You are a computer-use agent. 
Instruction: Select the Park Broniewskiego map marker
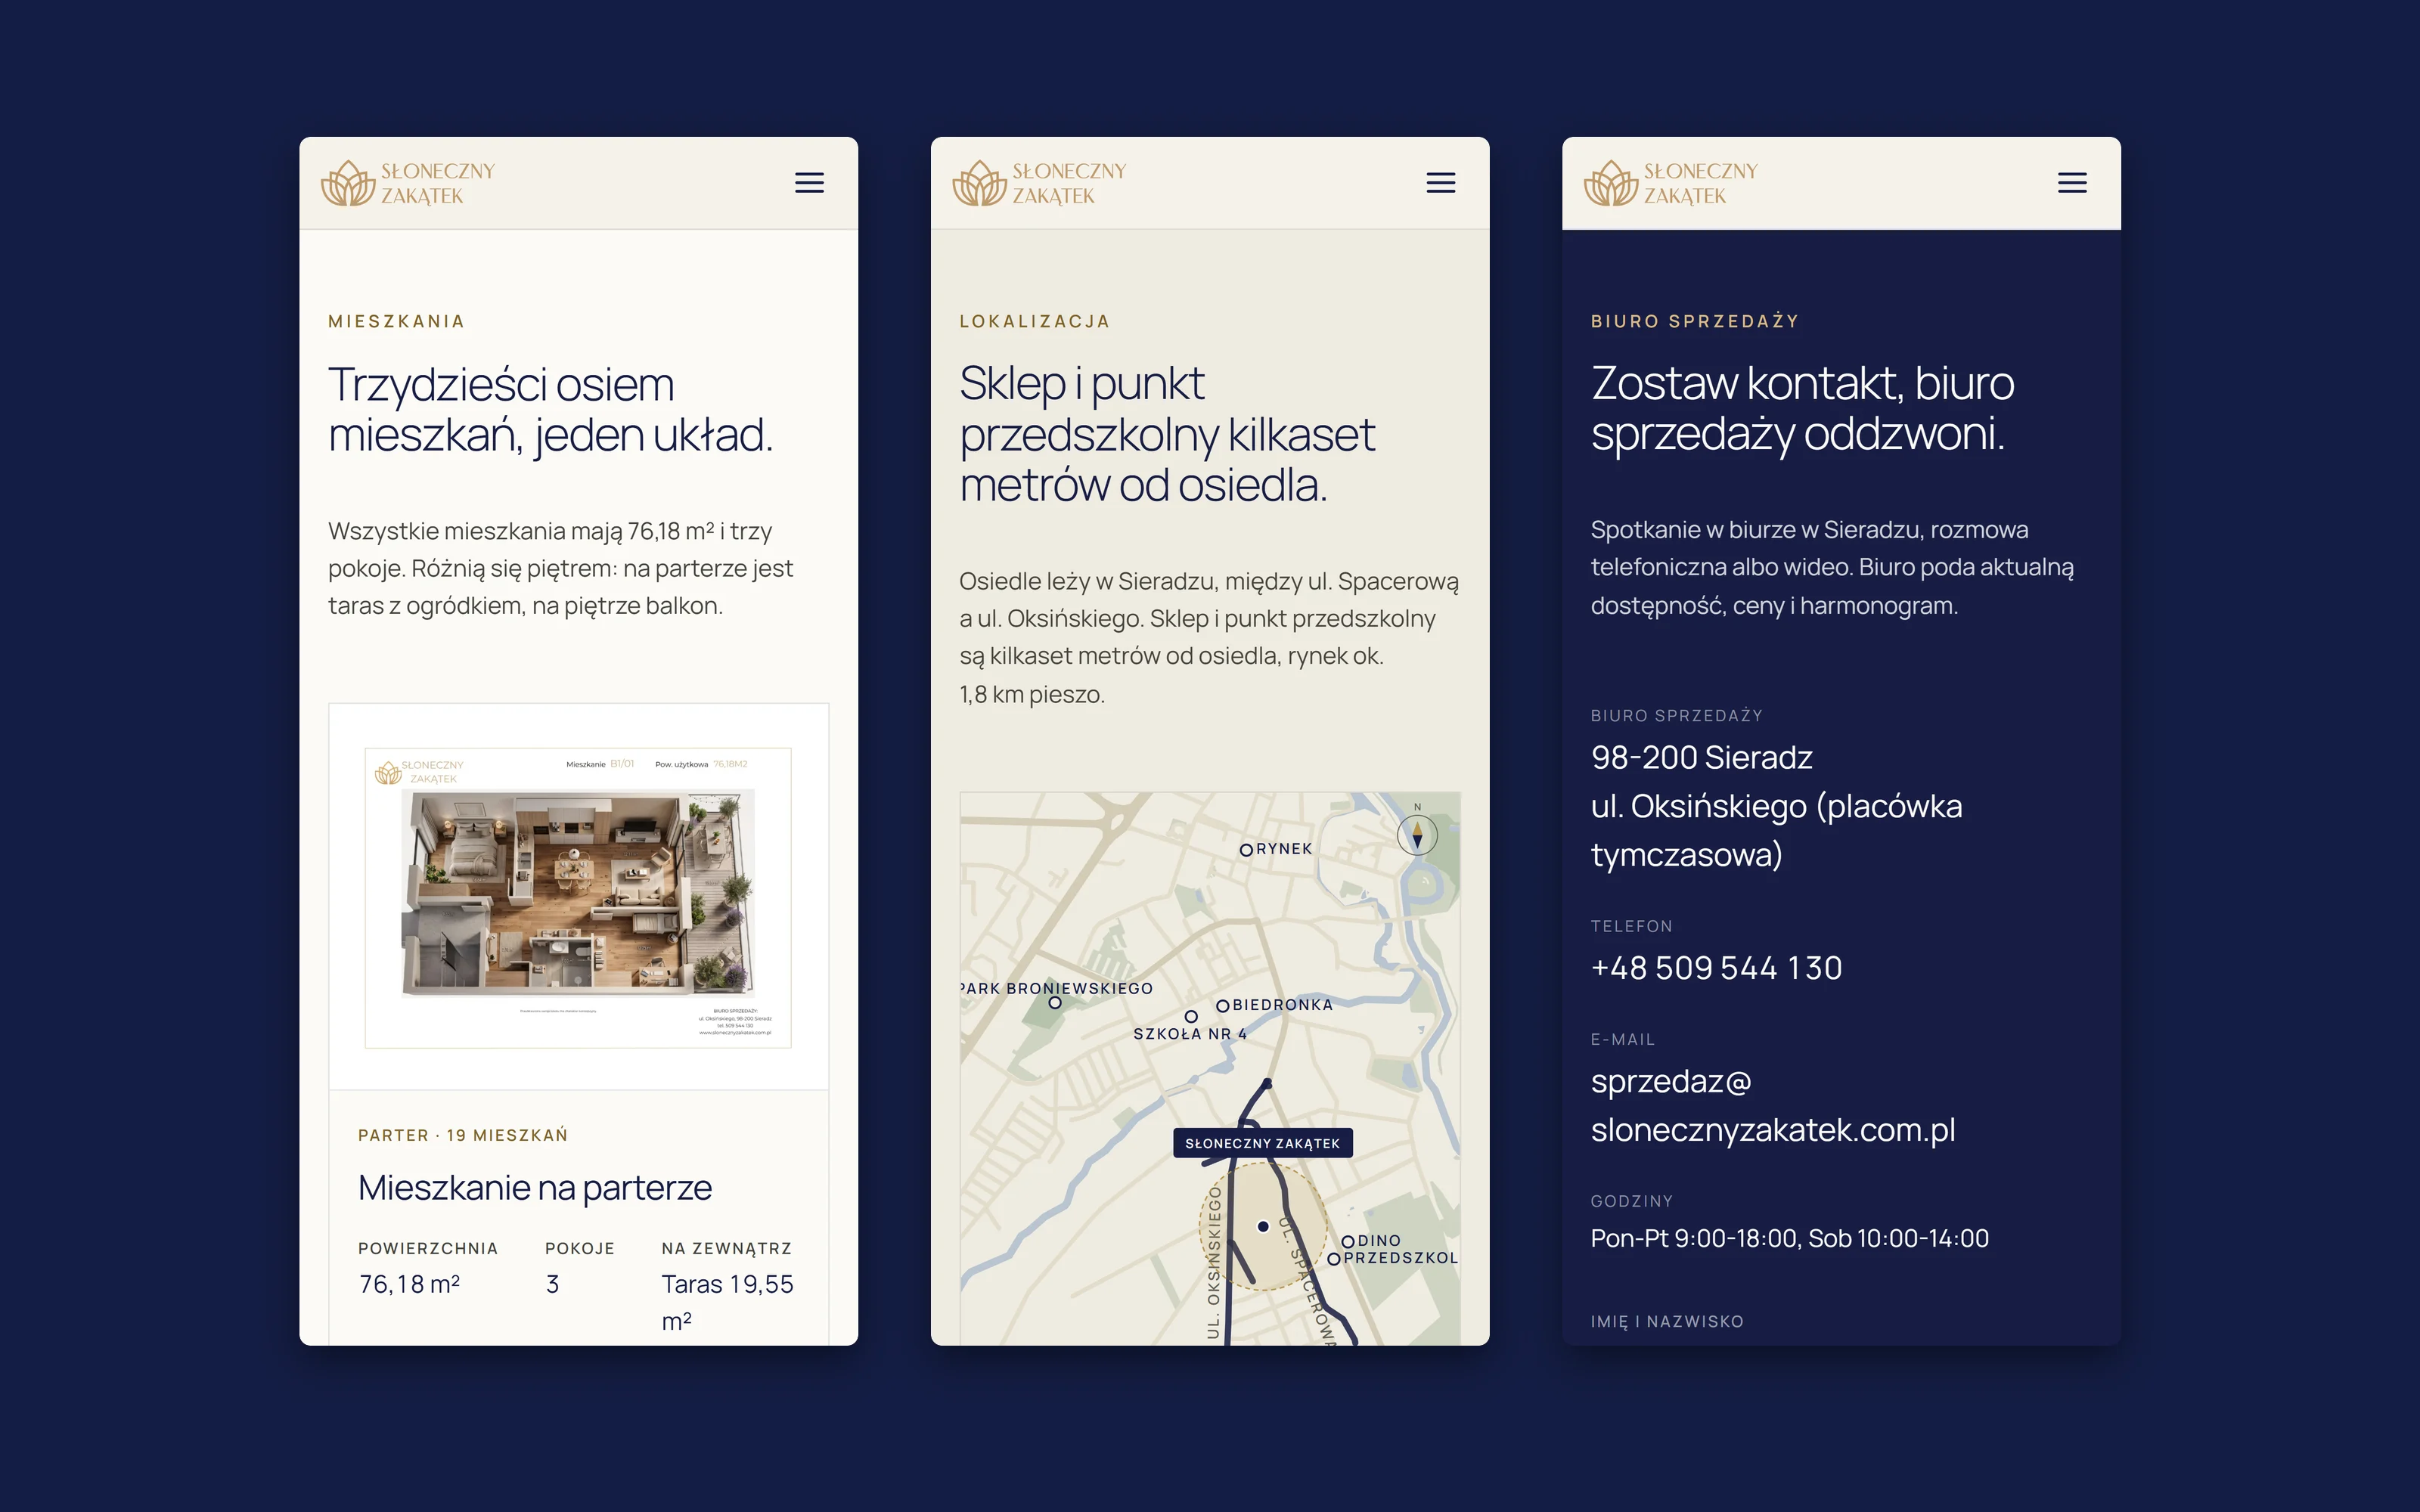click(x=1054, y=1003)
